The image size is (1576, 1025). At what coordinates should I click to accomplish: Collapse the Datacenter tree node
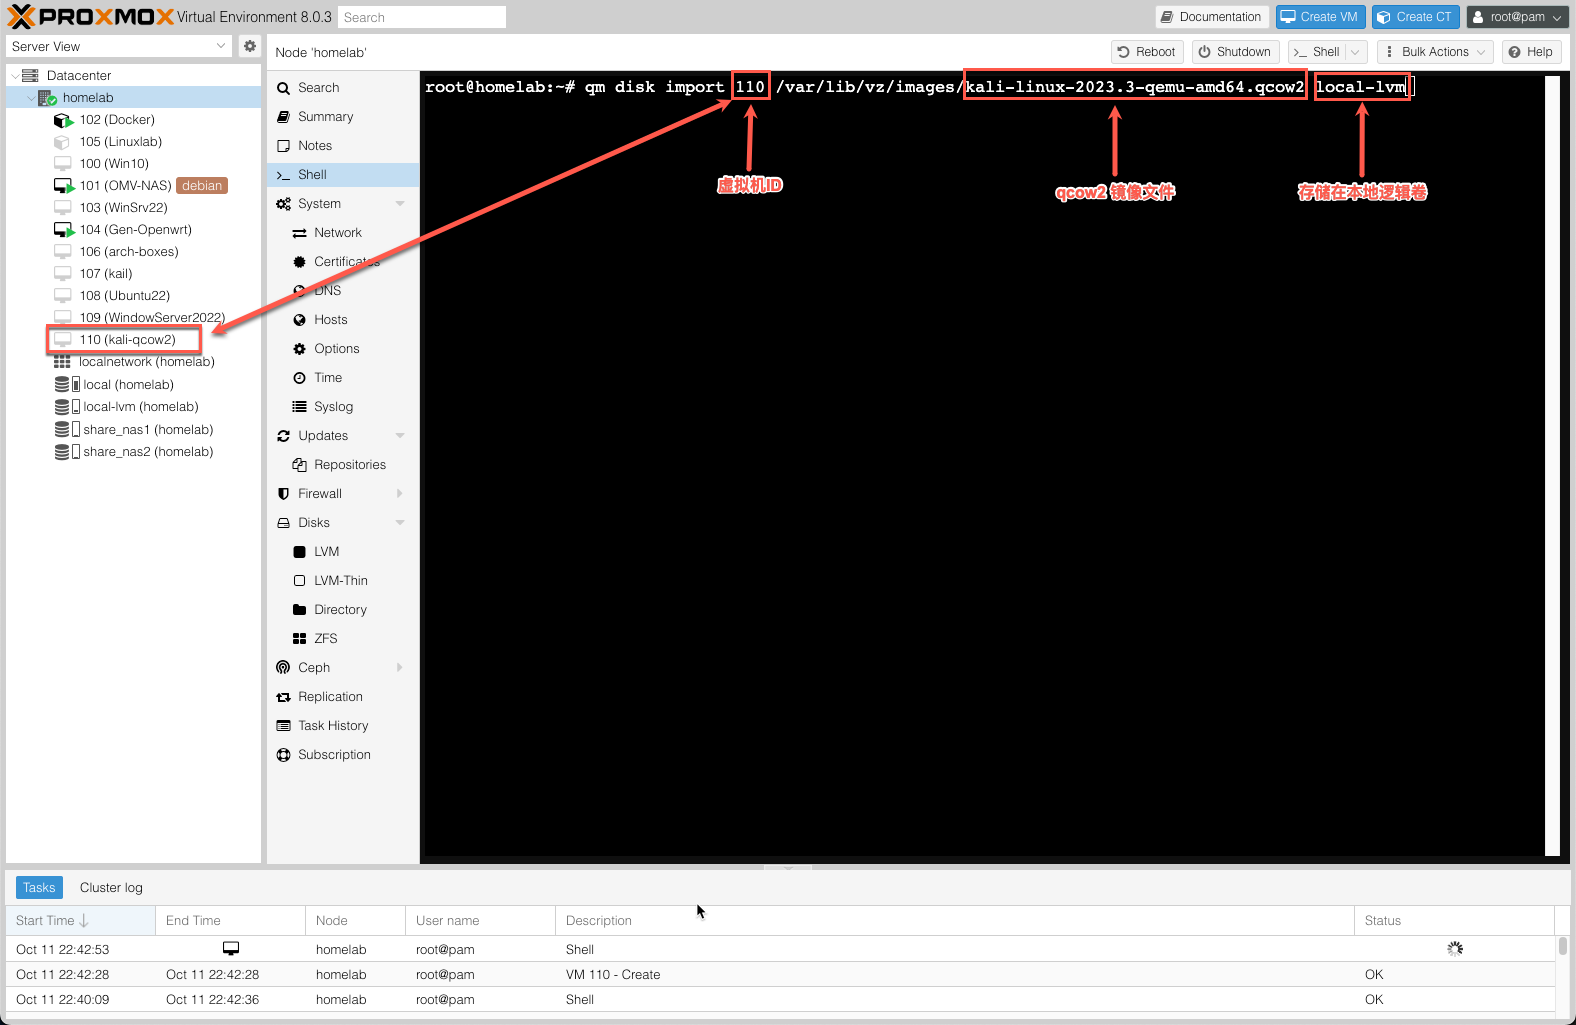tap(14, 76)
